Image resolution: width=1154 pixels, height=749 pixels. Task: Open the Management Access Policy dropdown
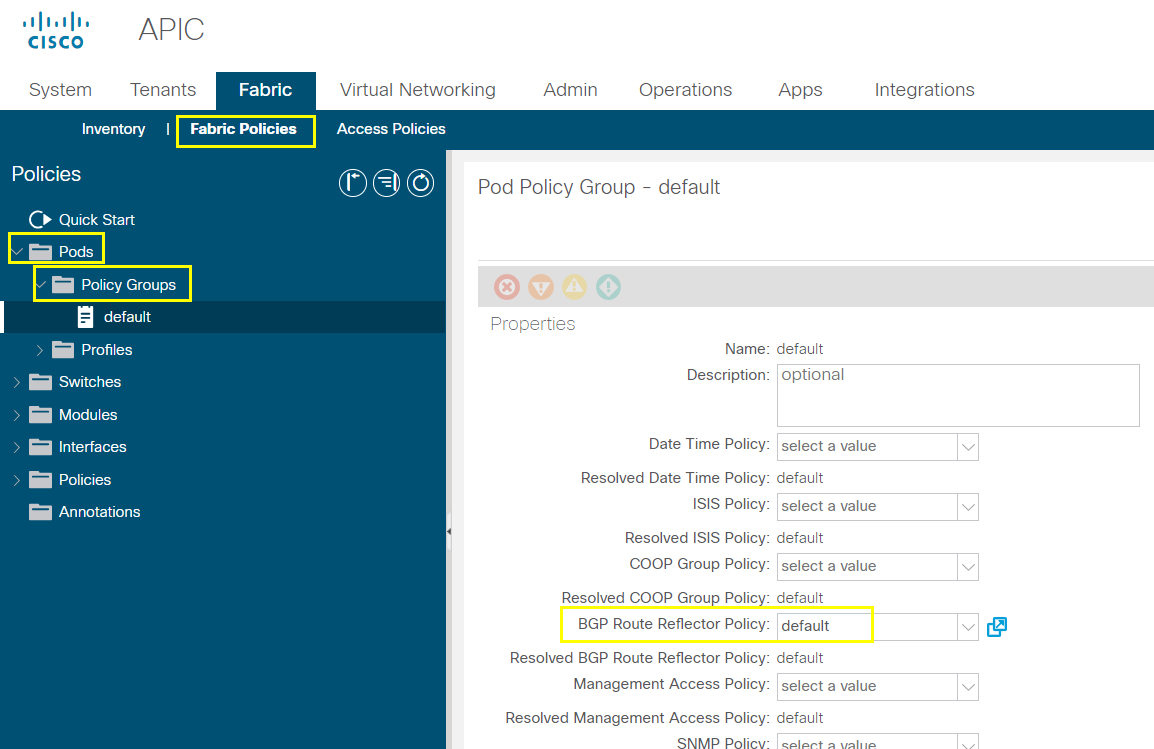[x=968, y=686]
